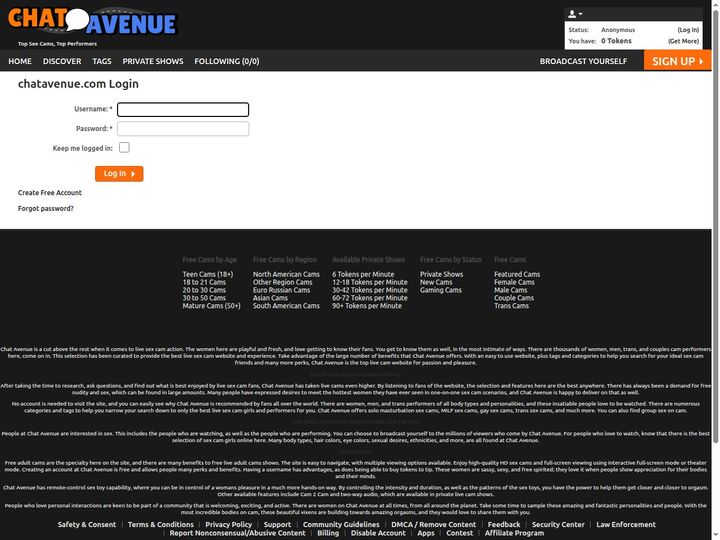Click the Chat Avenue logo
Image resolution: width=720 pixels, height=540 pixels.
pyautogui.click(x=92, y=21)
